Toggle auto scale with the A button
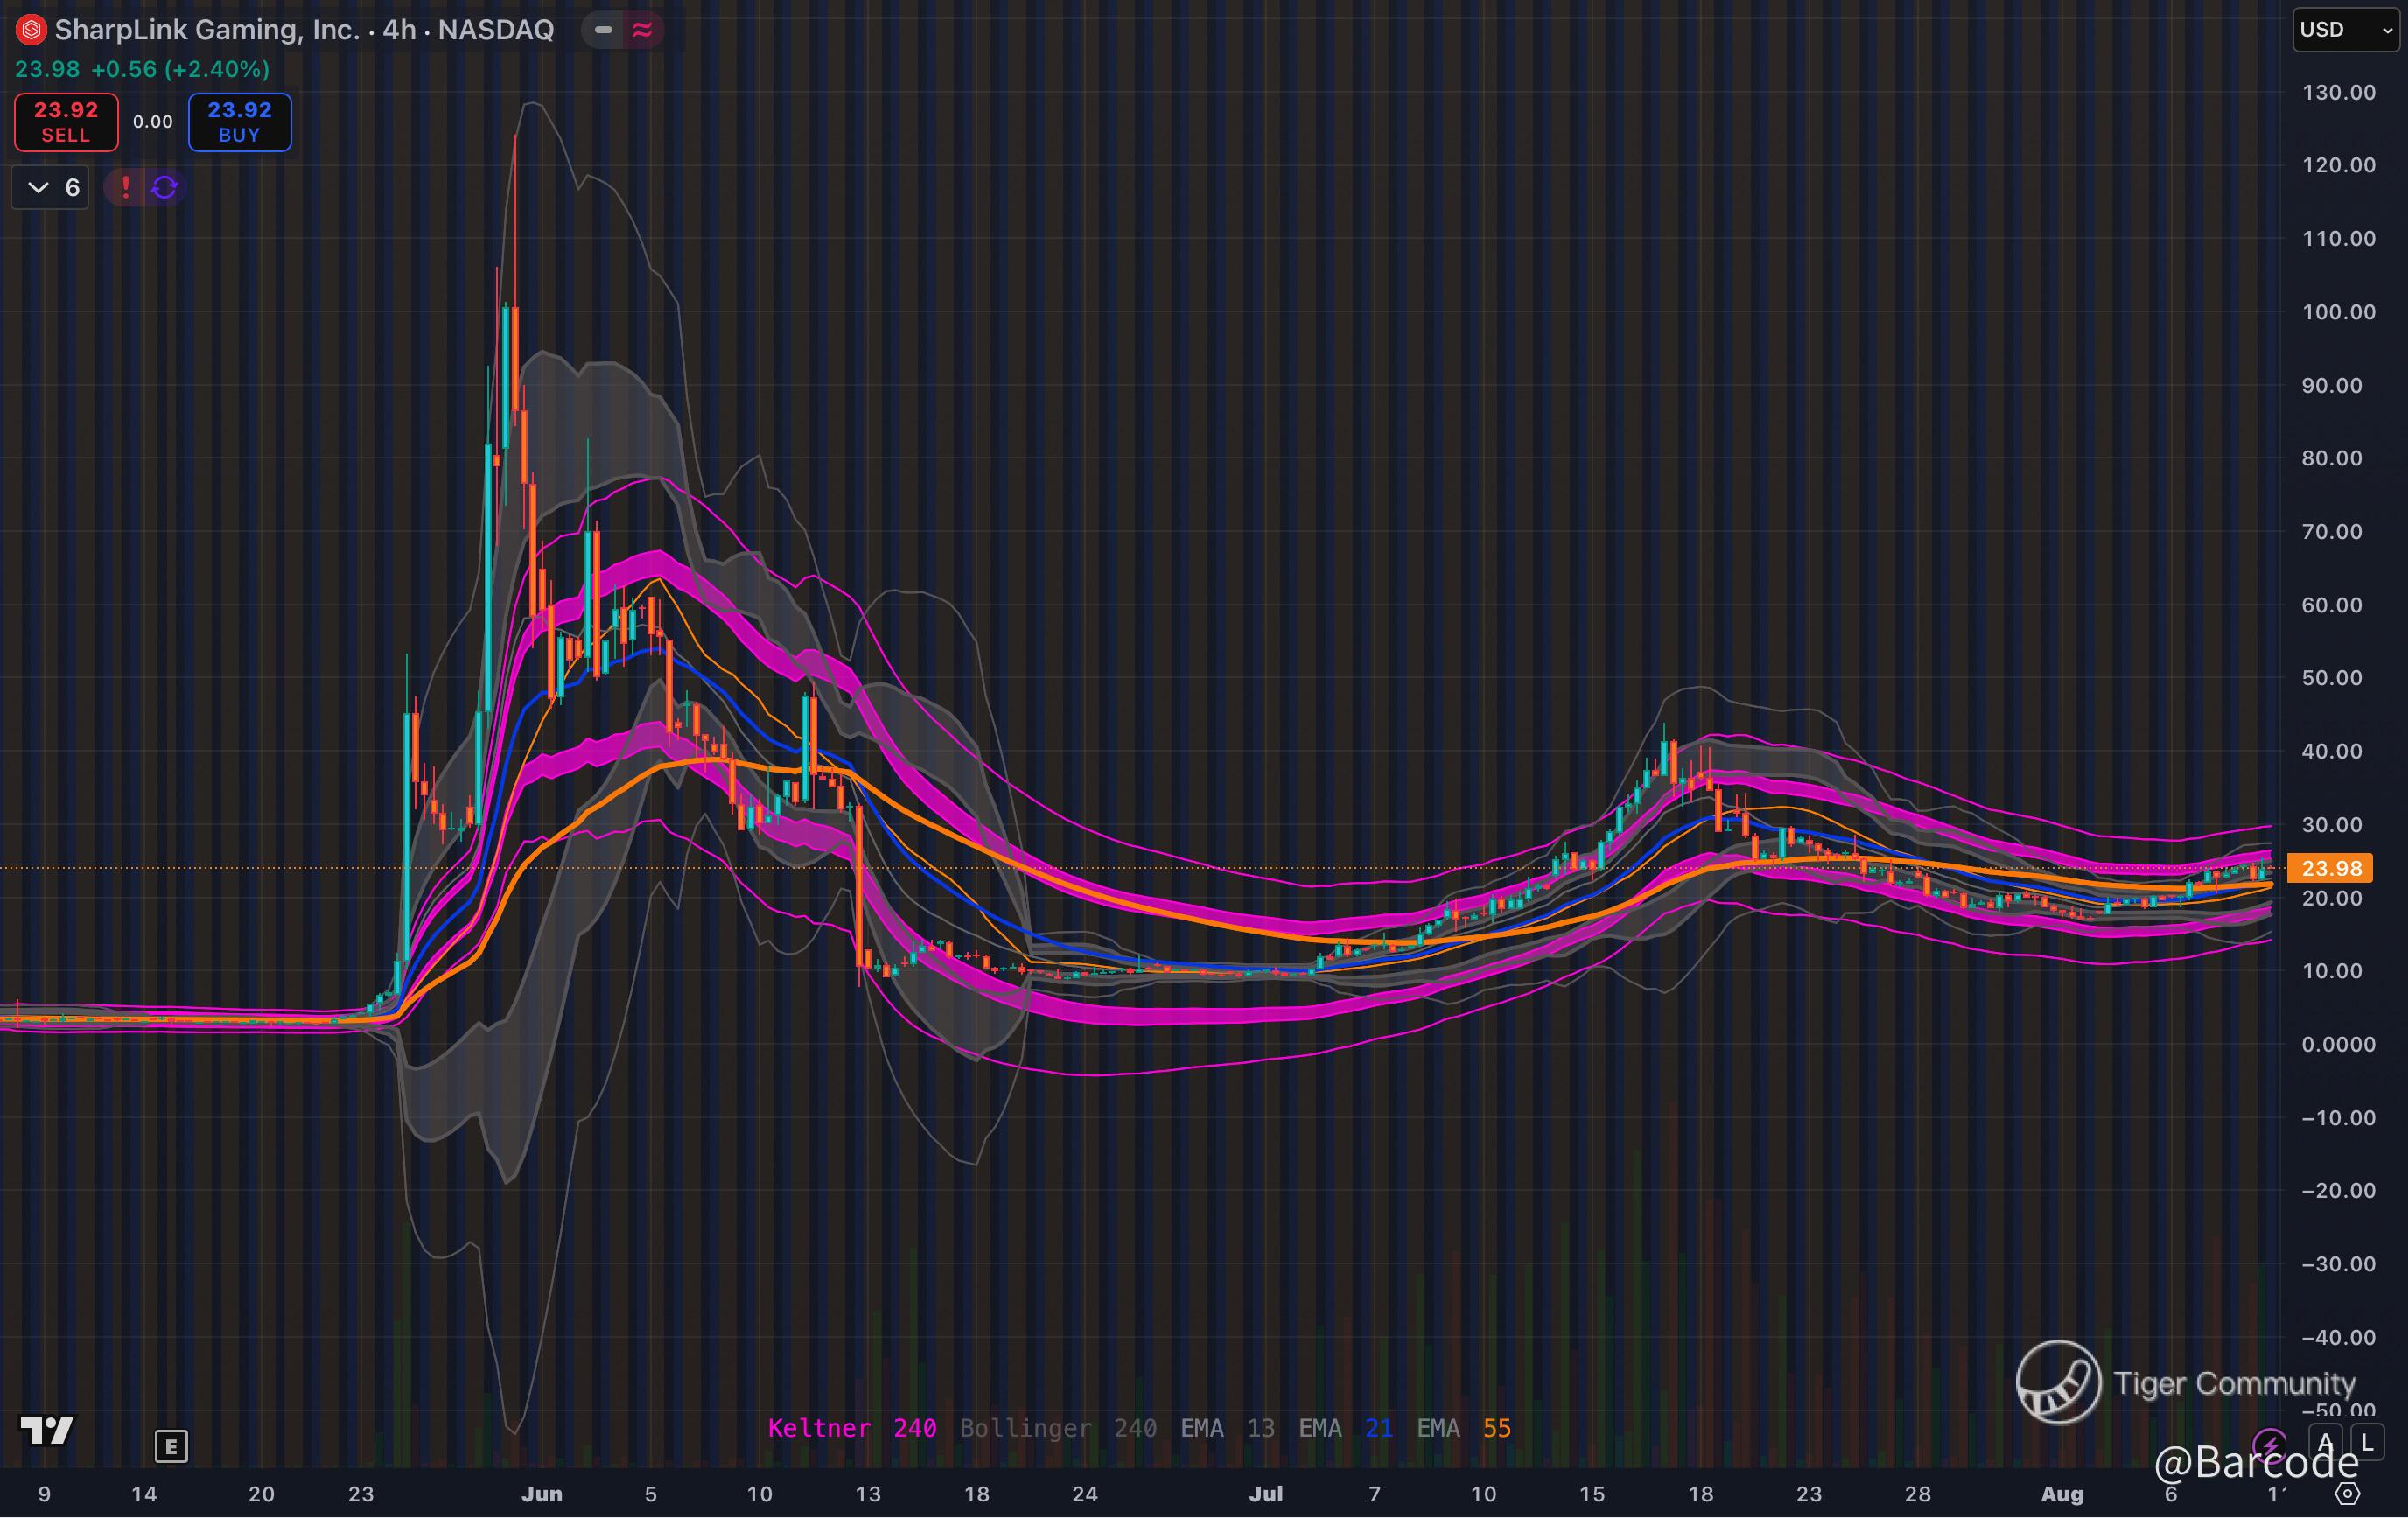 click(x=2326, y=1443)
